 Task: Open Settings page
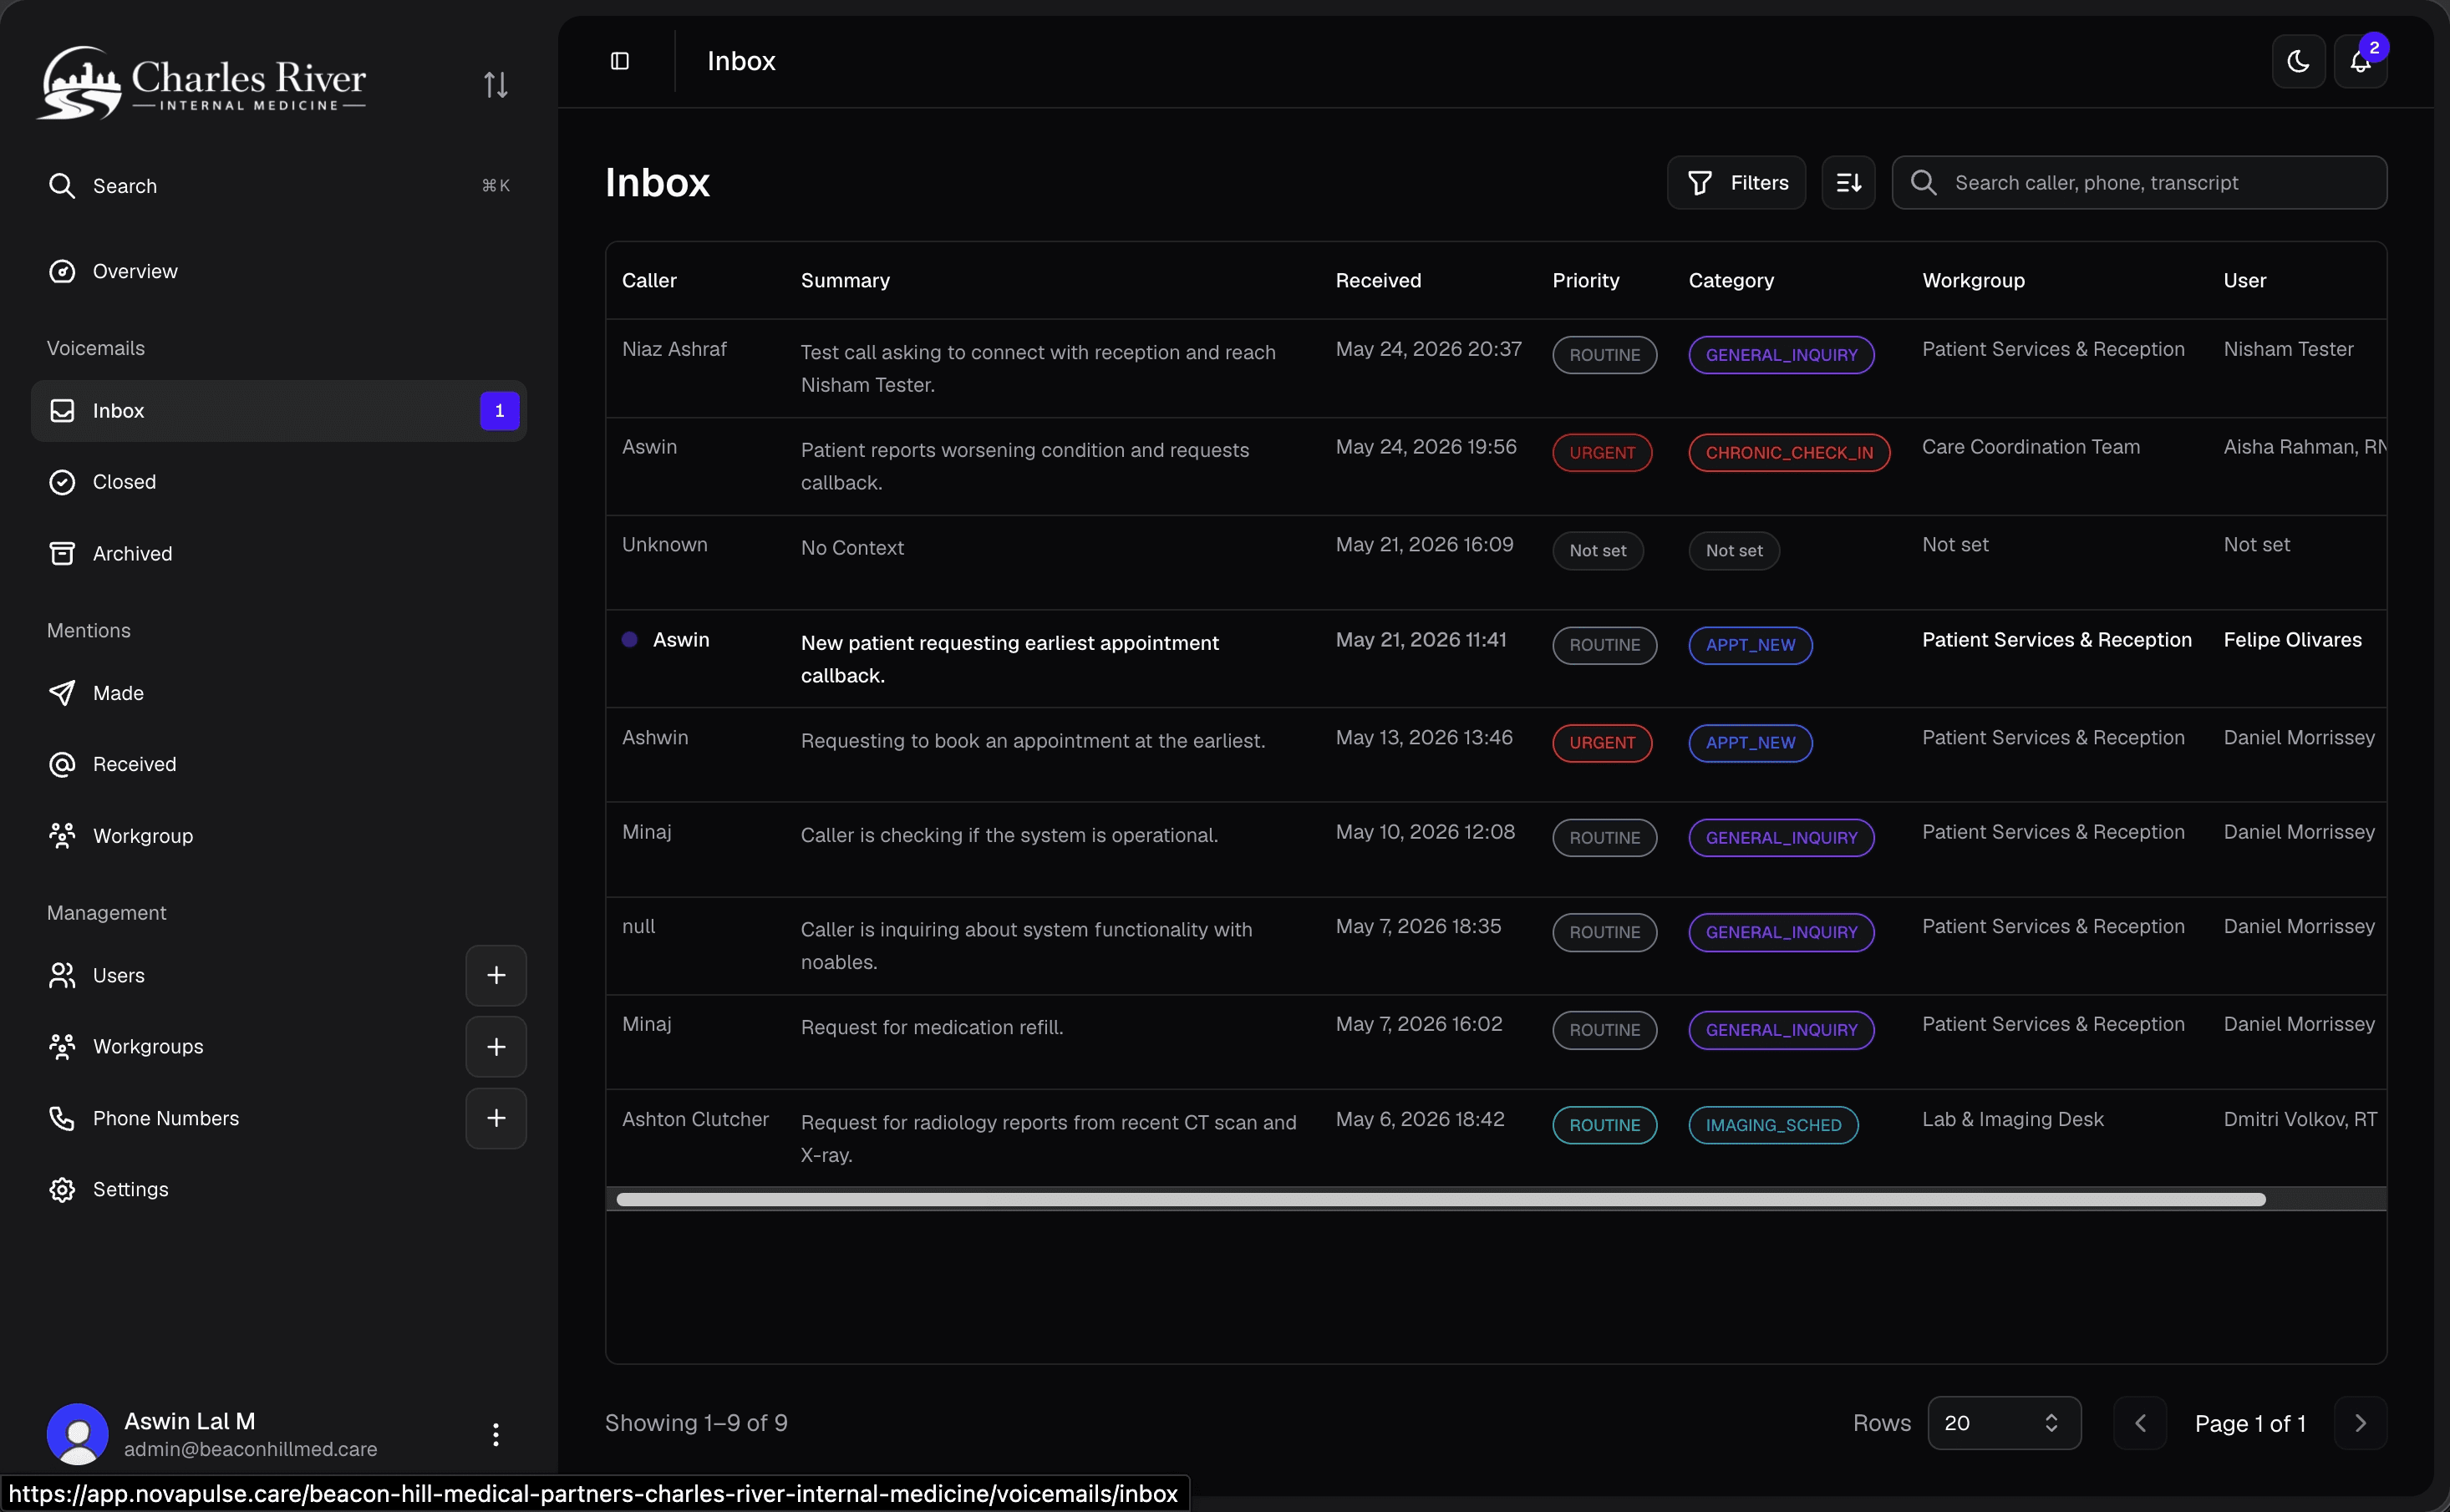[x=279, y=1189]
